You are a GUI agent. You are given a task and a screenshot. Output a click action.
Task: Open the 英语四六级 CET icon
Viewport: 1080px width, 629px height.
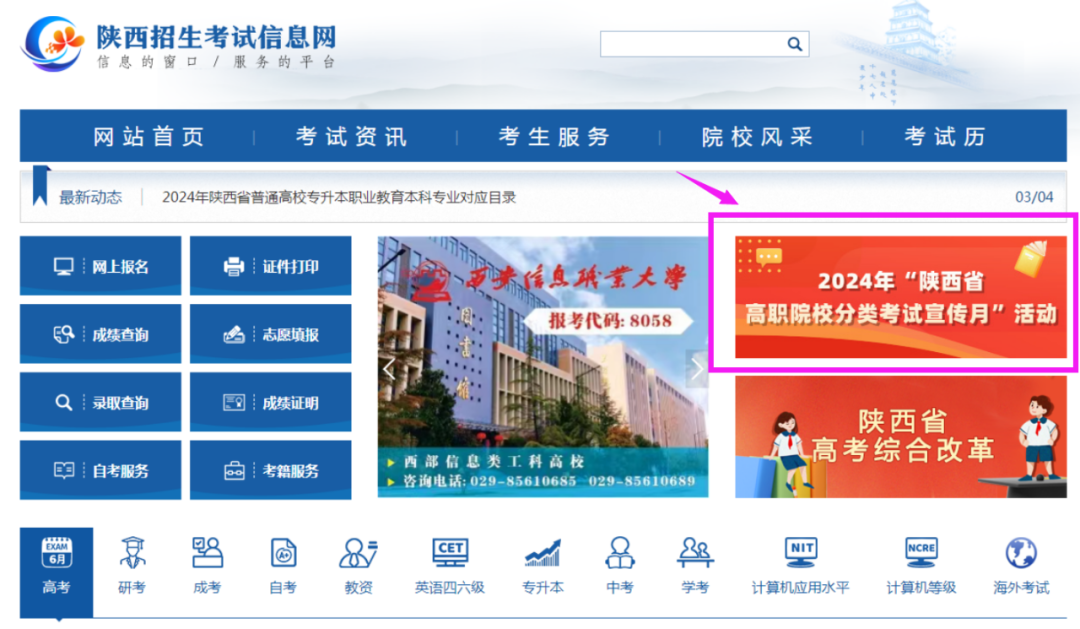pyautogui.click(x=449, y=553)
